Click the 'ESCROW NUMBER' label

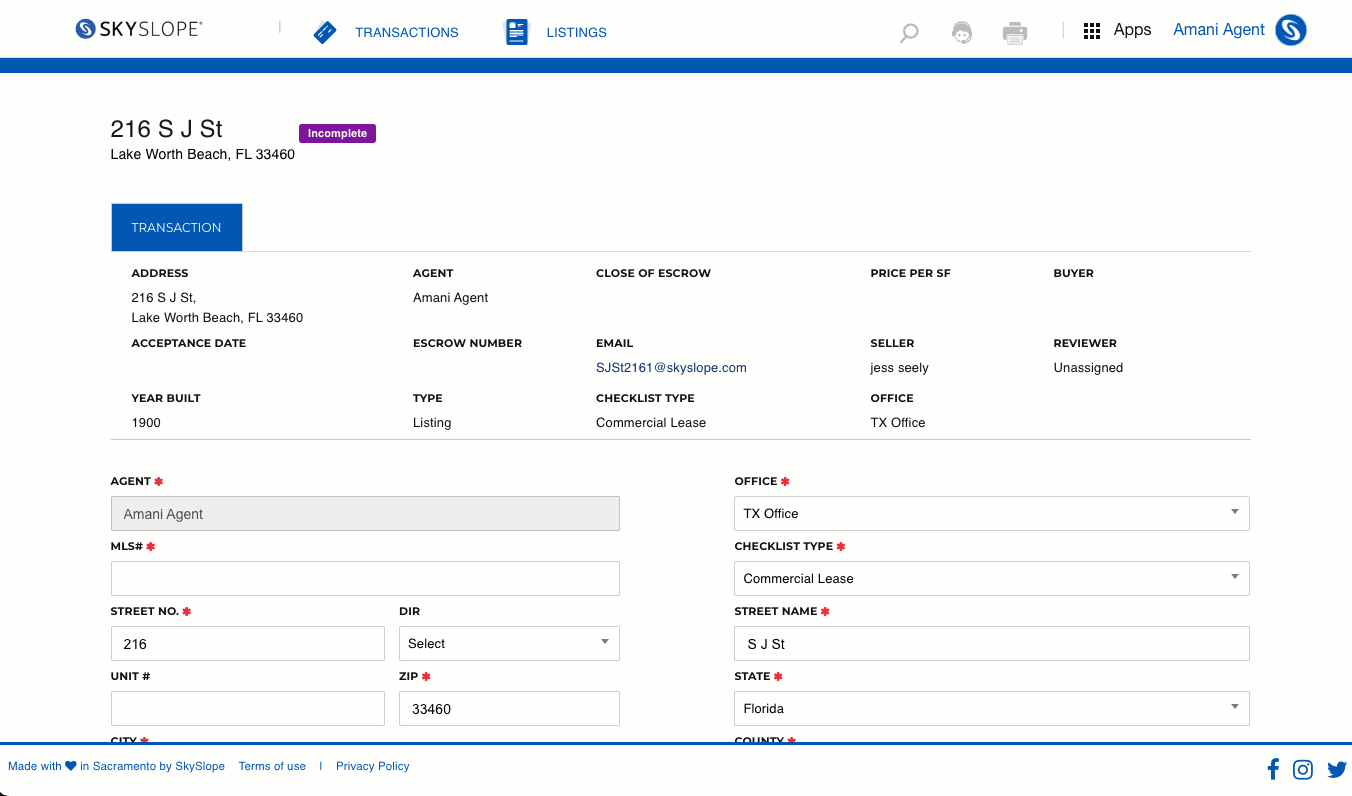point(467,343)
